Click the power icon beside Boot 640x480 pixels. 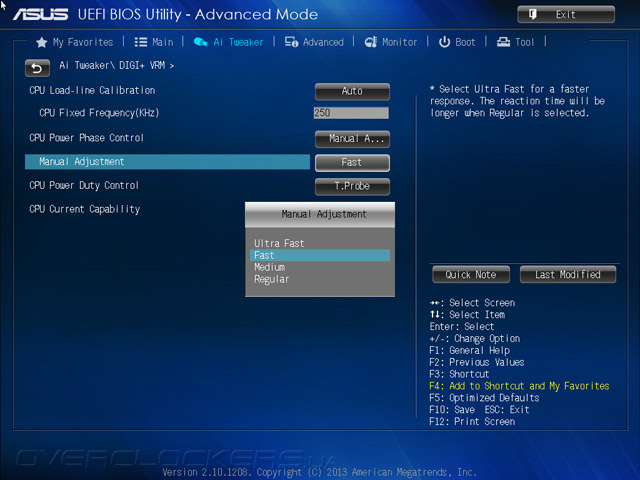(x=444, y=42)
